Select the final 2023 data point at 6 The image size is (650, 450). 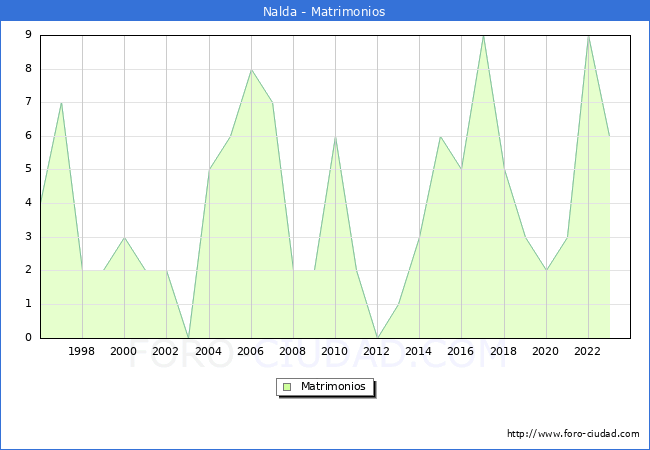[x=609, y=136]
